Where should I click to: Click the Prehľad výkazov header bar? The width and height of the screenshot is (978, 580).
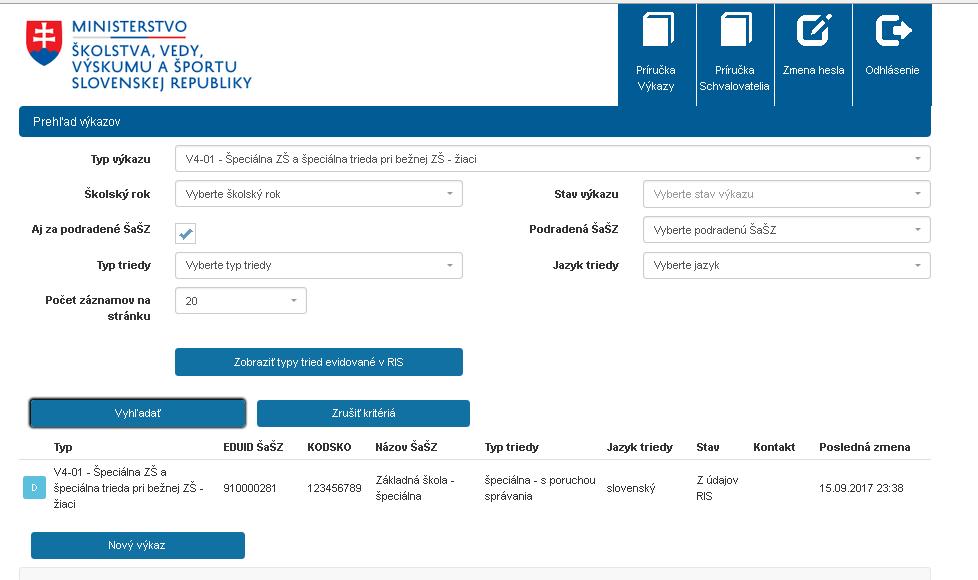click(x=475, y=122)
